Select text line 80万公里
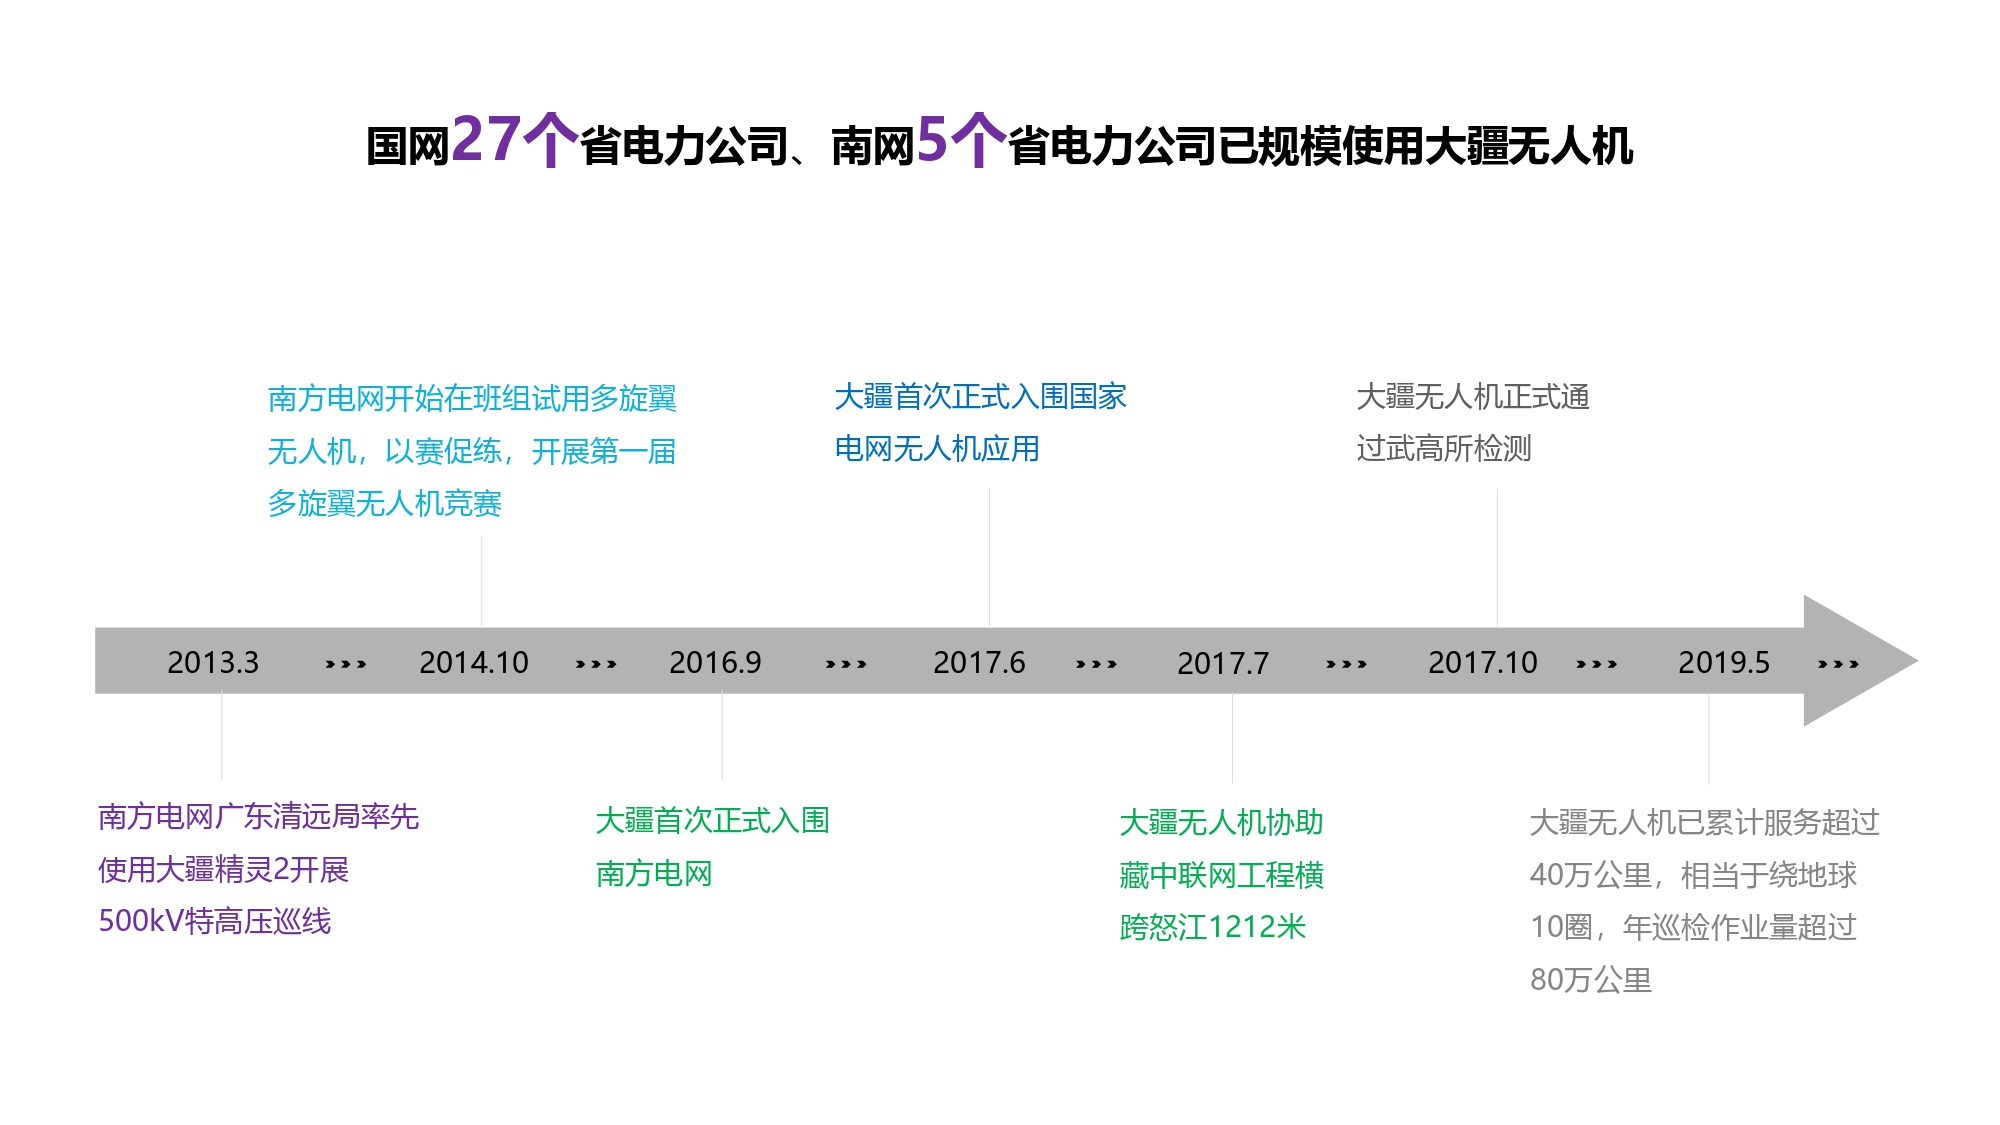Screen dimensions: 2000x1125 point(1591,980)
